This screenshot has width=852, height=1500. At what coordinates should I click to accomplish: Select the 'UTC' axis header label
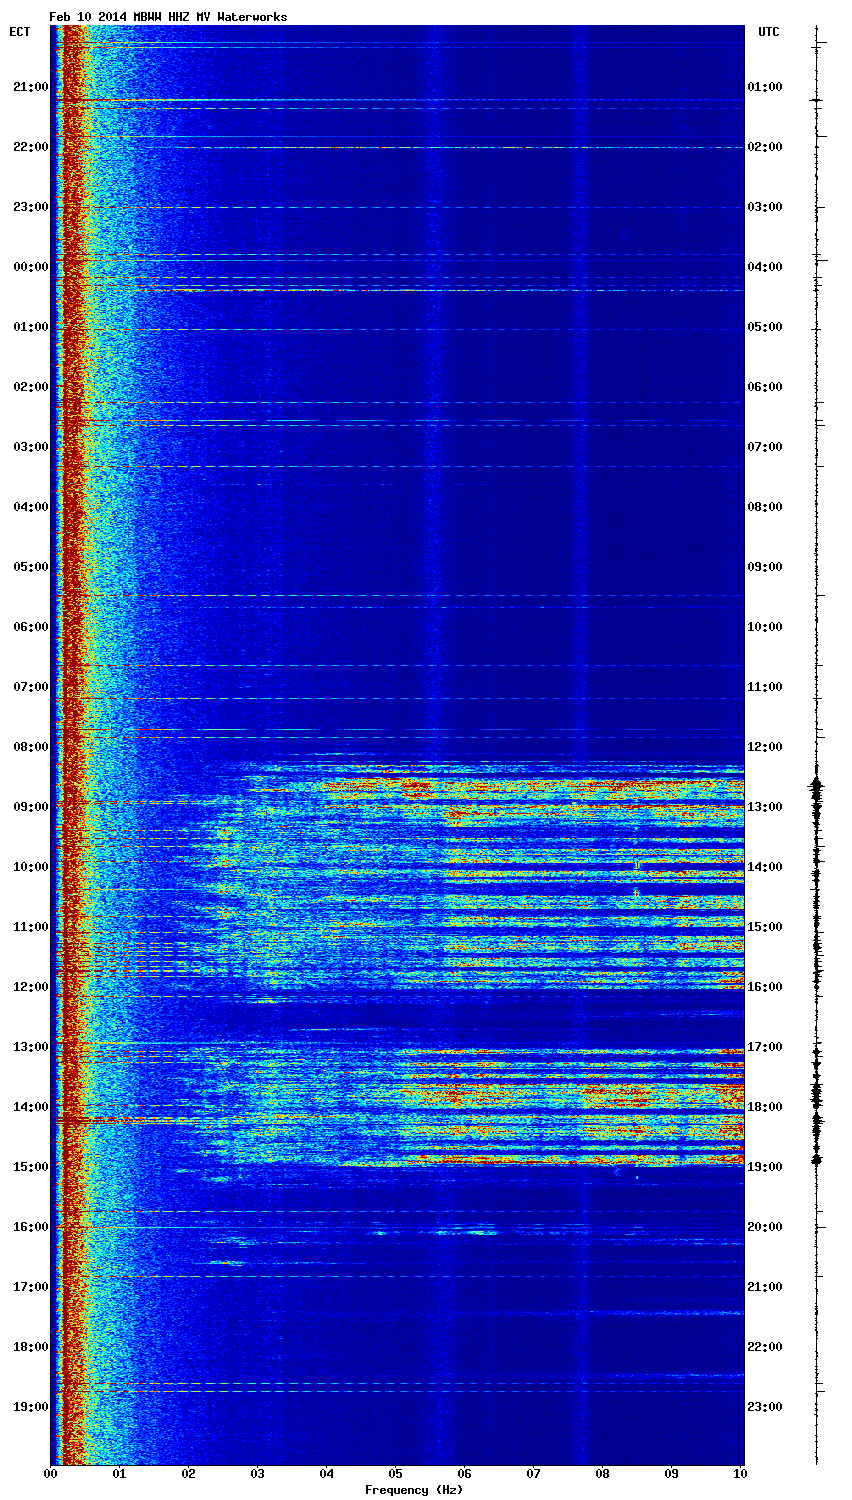click(768, 32)
